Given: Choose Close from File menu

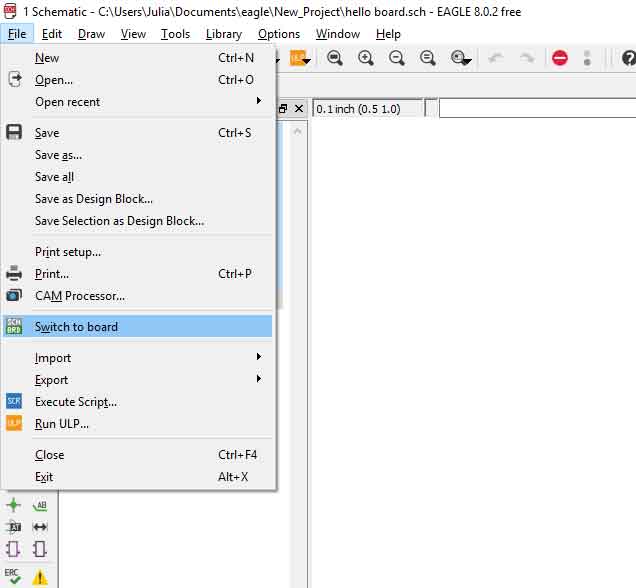Looking at the screenshot, I should [138, 455].
